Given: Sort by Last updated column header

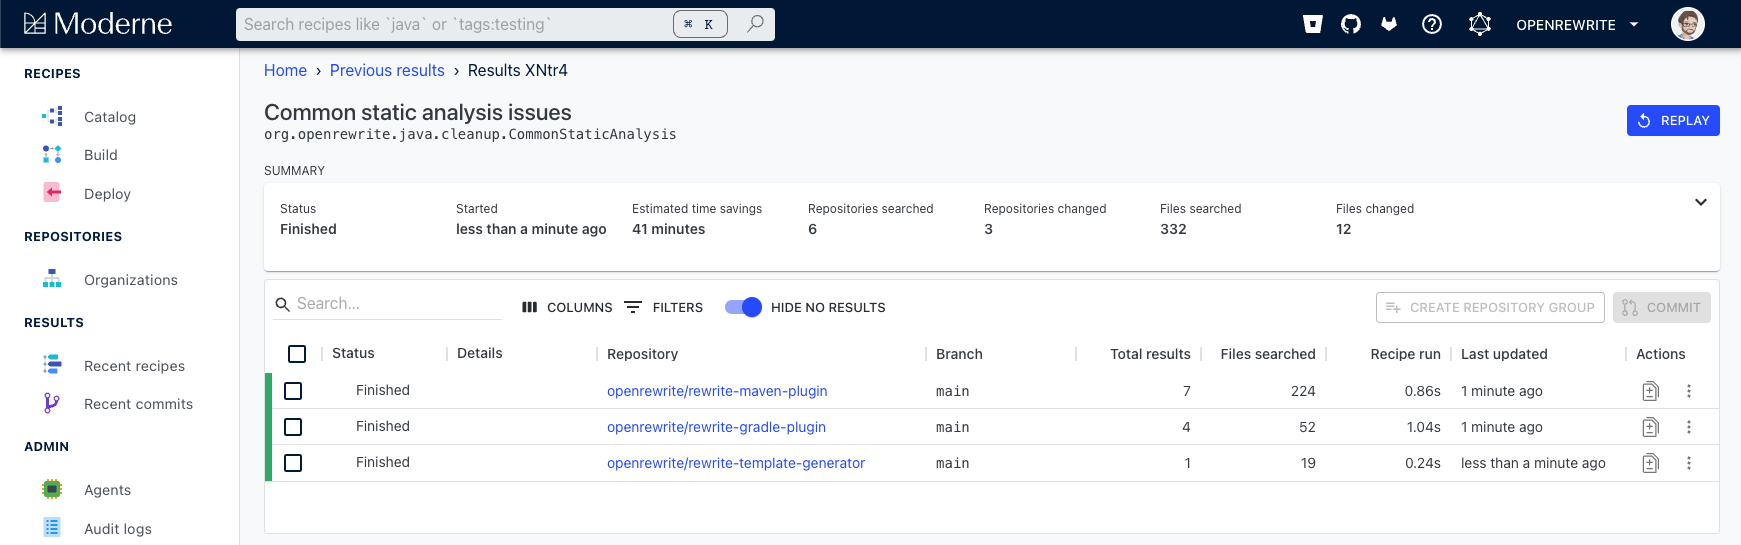Looking at the screenshot, I should [x=1504, y=354].
